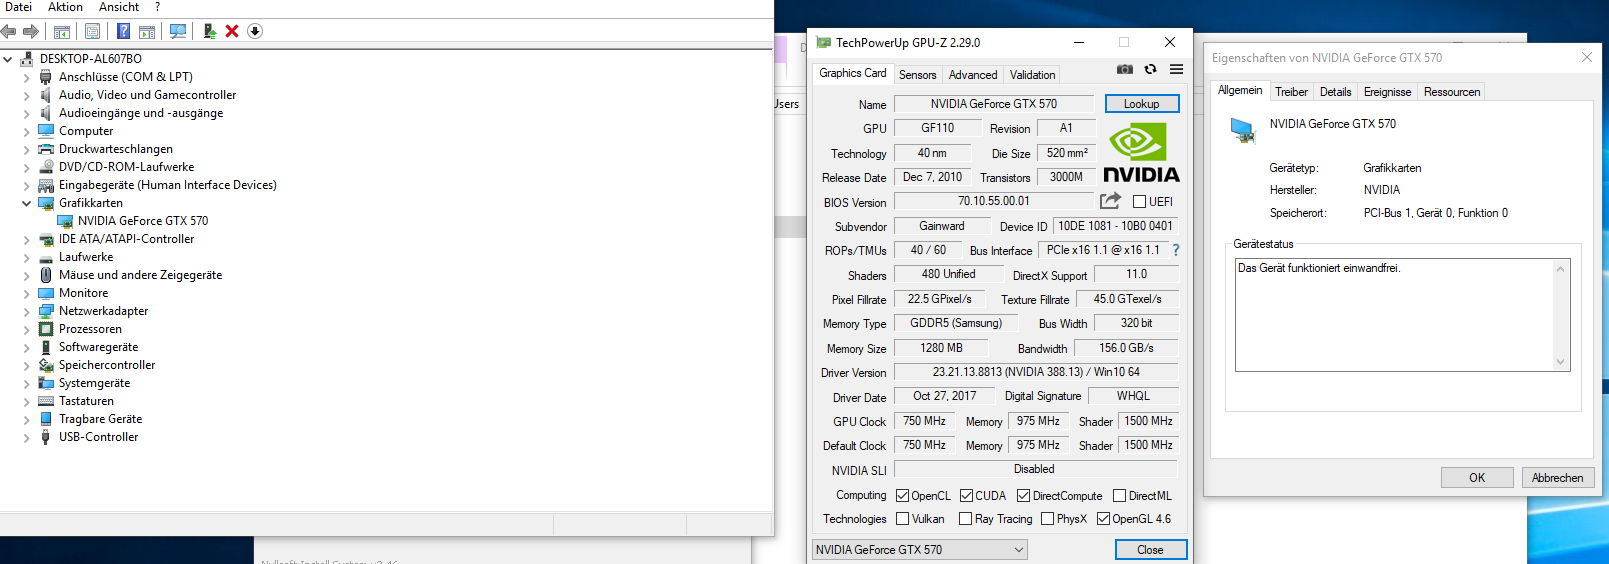Click the Gerätestatus scrollbar down arrow

(1560, 362)
